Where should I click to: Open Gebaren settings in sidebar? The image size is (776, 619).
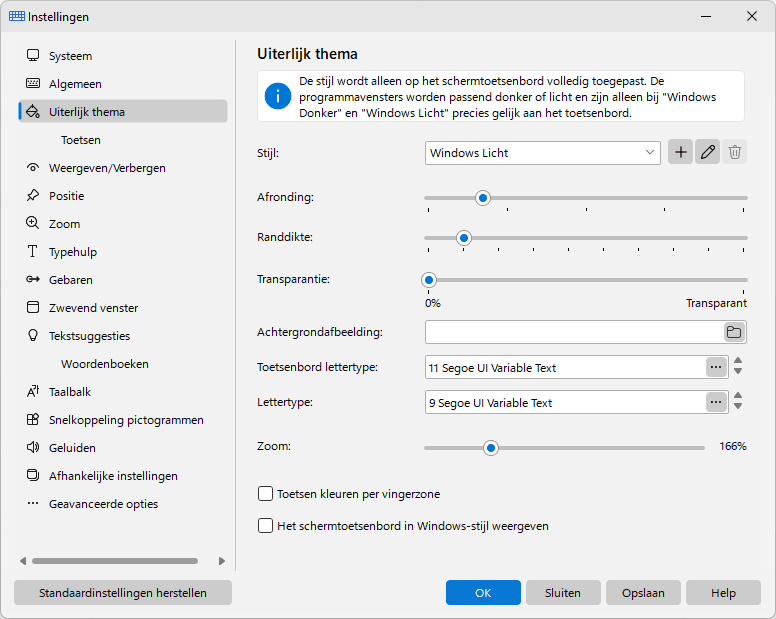(x=123, y=280)
